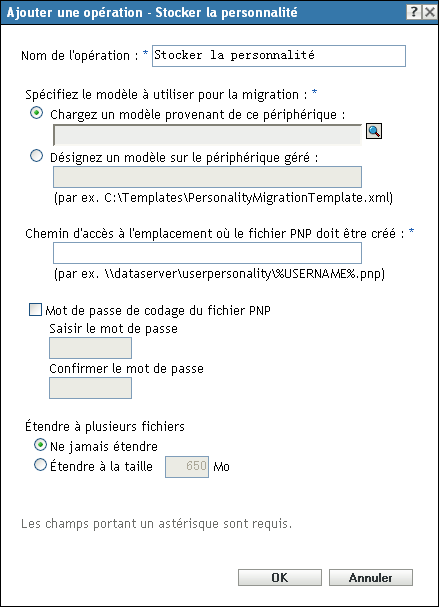The height and width of the screenshot is (607, 439).
Task: Click the 'Saisir le mot de passe' field
Action: [90, 348]
